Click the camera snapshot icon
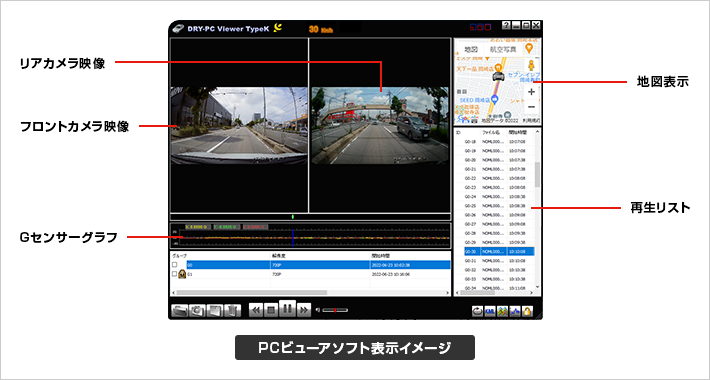710x380 pixels. point(197,311)
